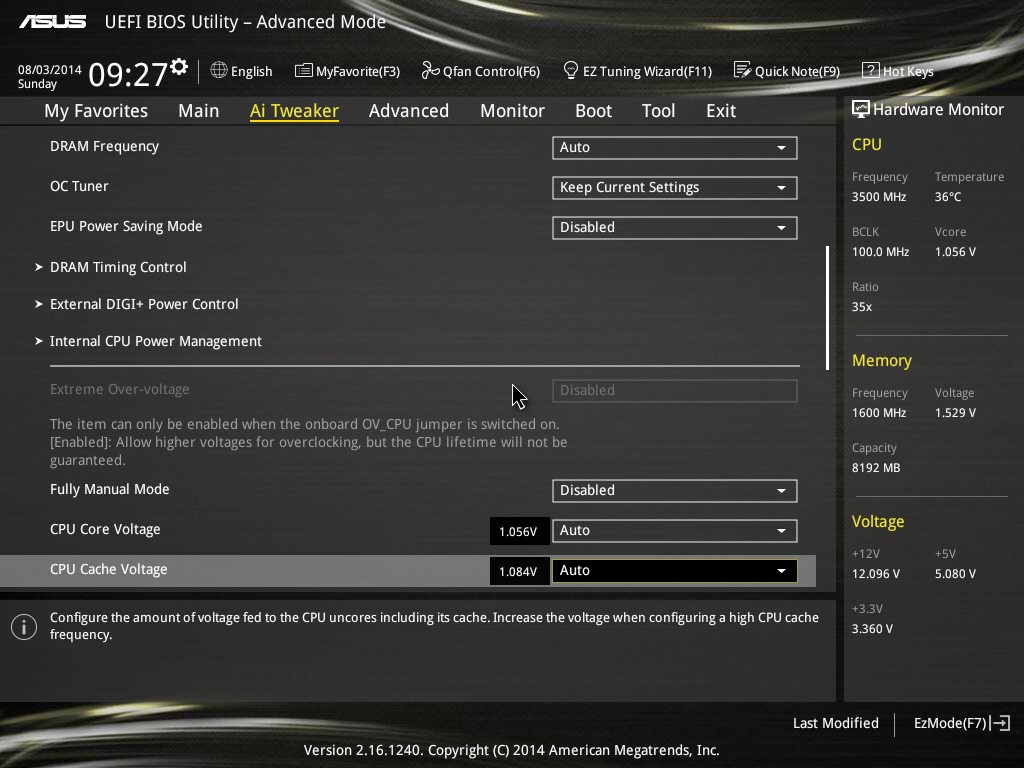Viewport: 1024px width, 768px height.
Task: Click the 8192 MB capacity value
Action: [x=876, y=468]
